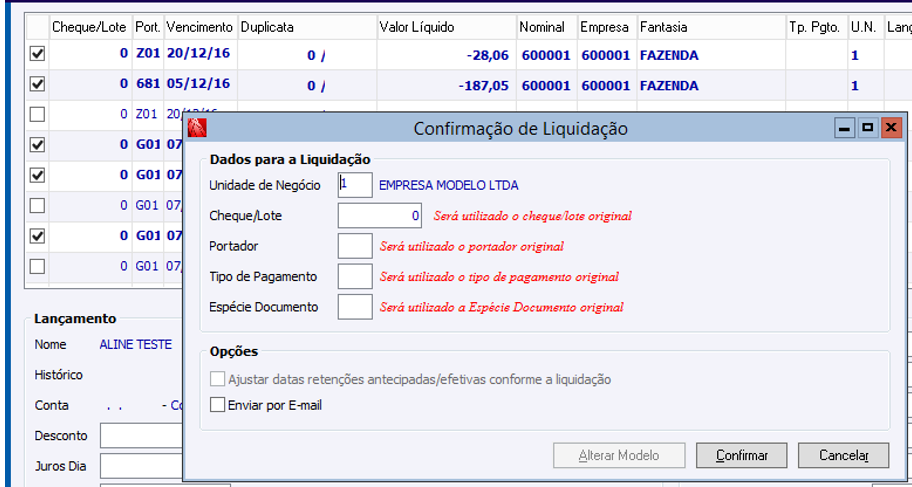Image resolution: width=912 pixels, height=487 pixels.
Task: Uncheck the row with Valor Líquido -187,05
Action: click(x=37, y=84)
